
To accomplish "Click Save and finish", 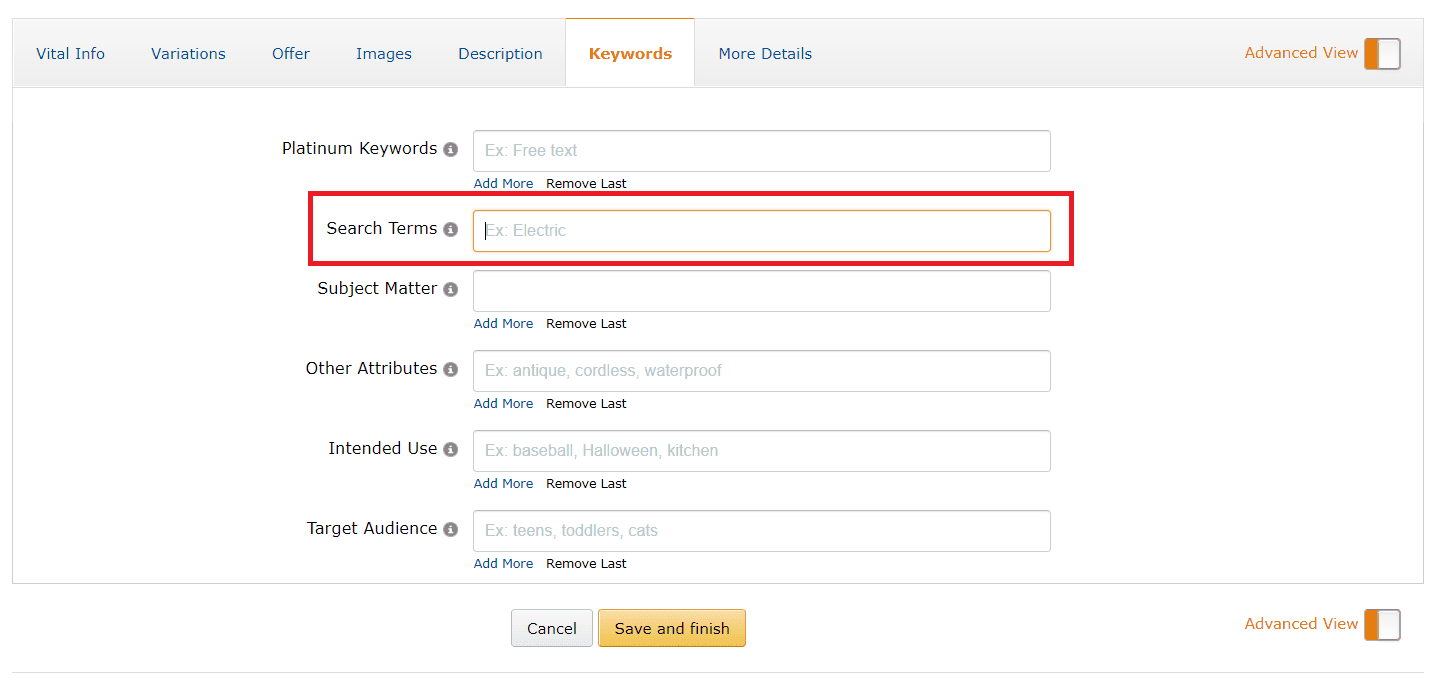I will click(671, 628).
